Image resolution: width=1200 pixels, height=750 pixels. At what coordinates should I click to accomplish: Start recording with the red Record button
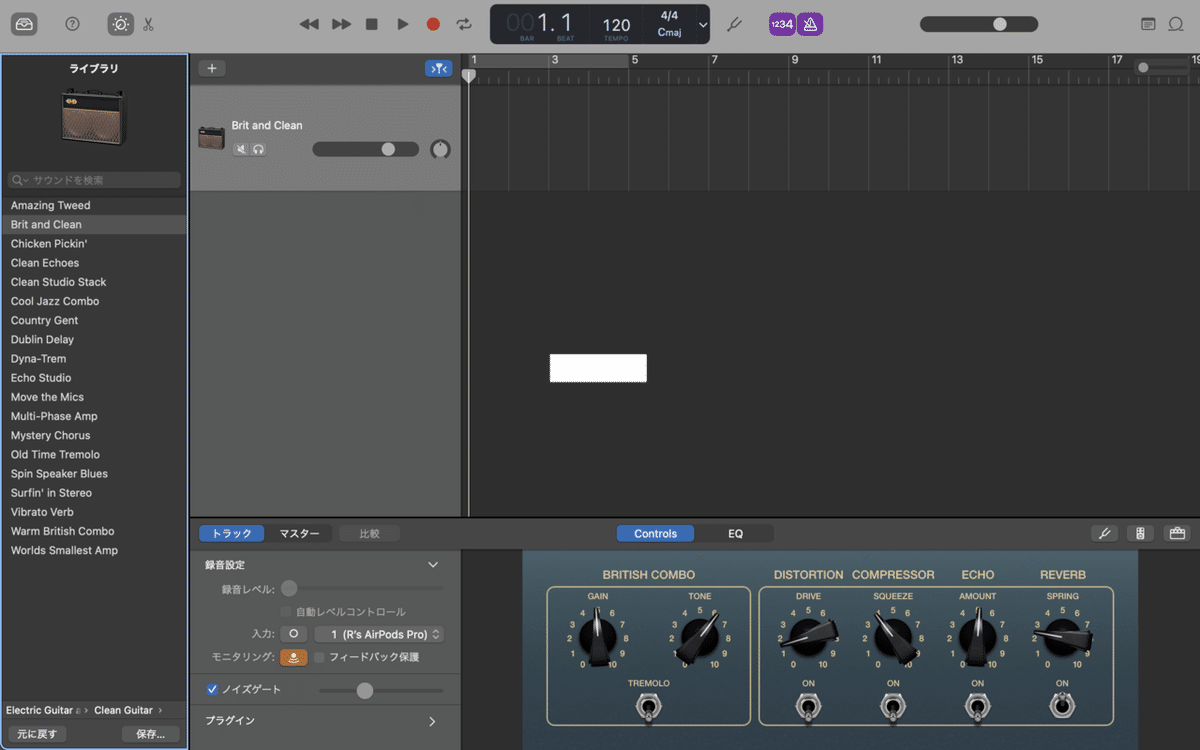[x=433, y=24]
